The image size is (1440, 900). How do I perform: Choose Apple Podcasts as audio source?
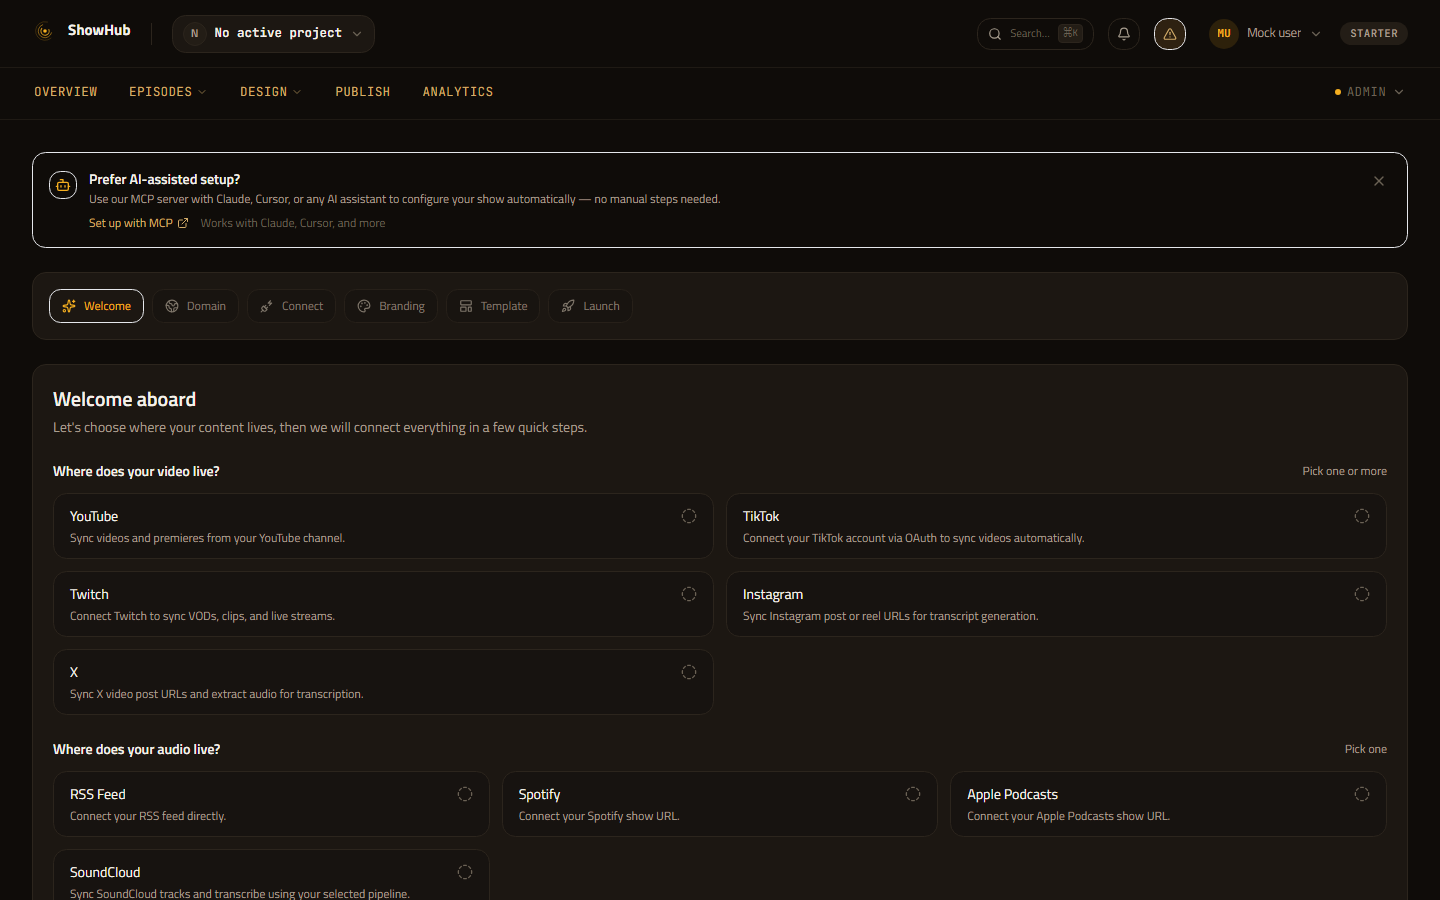[1168, 804]
